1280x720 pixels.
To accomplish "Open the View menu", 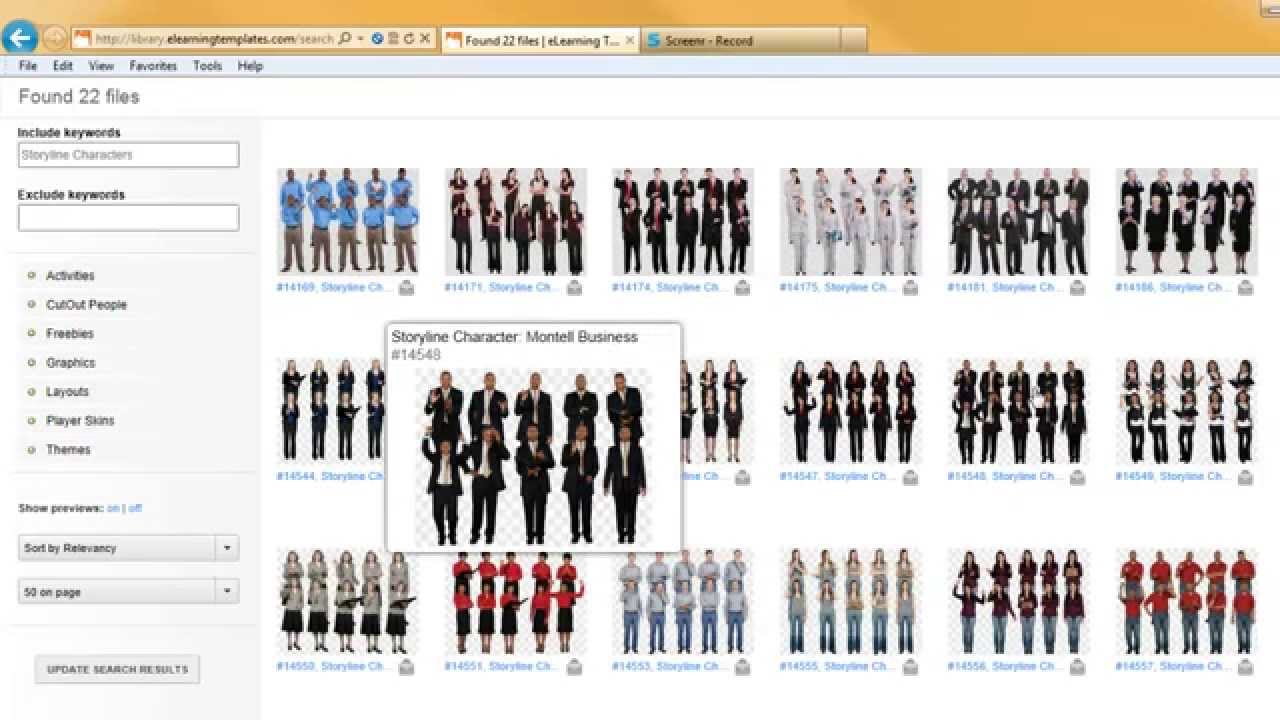I will [101, 66].
